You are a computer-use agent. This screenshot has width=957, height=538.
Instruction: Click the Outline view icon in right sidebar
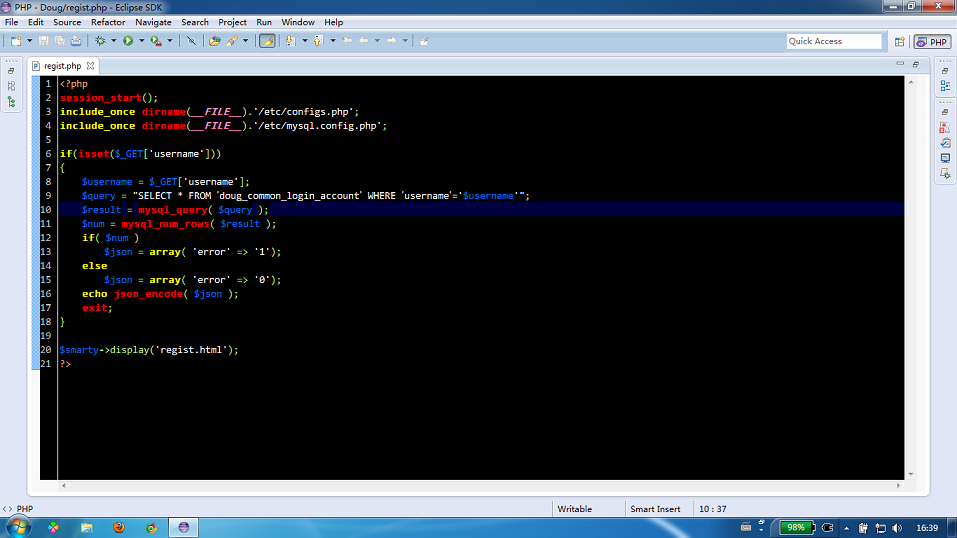[x=945, y=86]
